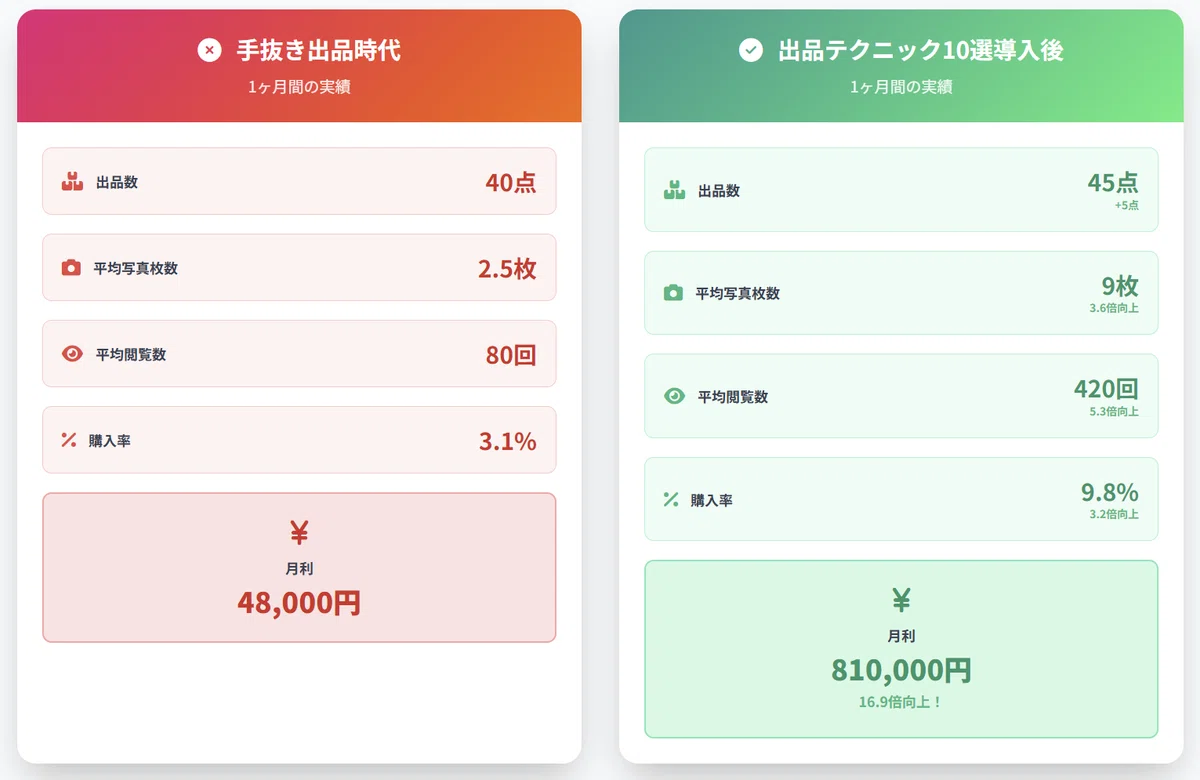Select the 出品テクニック10選導入後 header title
Viewport: 1200px width, 780px height.
[x=921, y=50]
